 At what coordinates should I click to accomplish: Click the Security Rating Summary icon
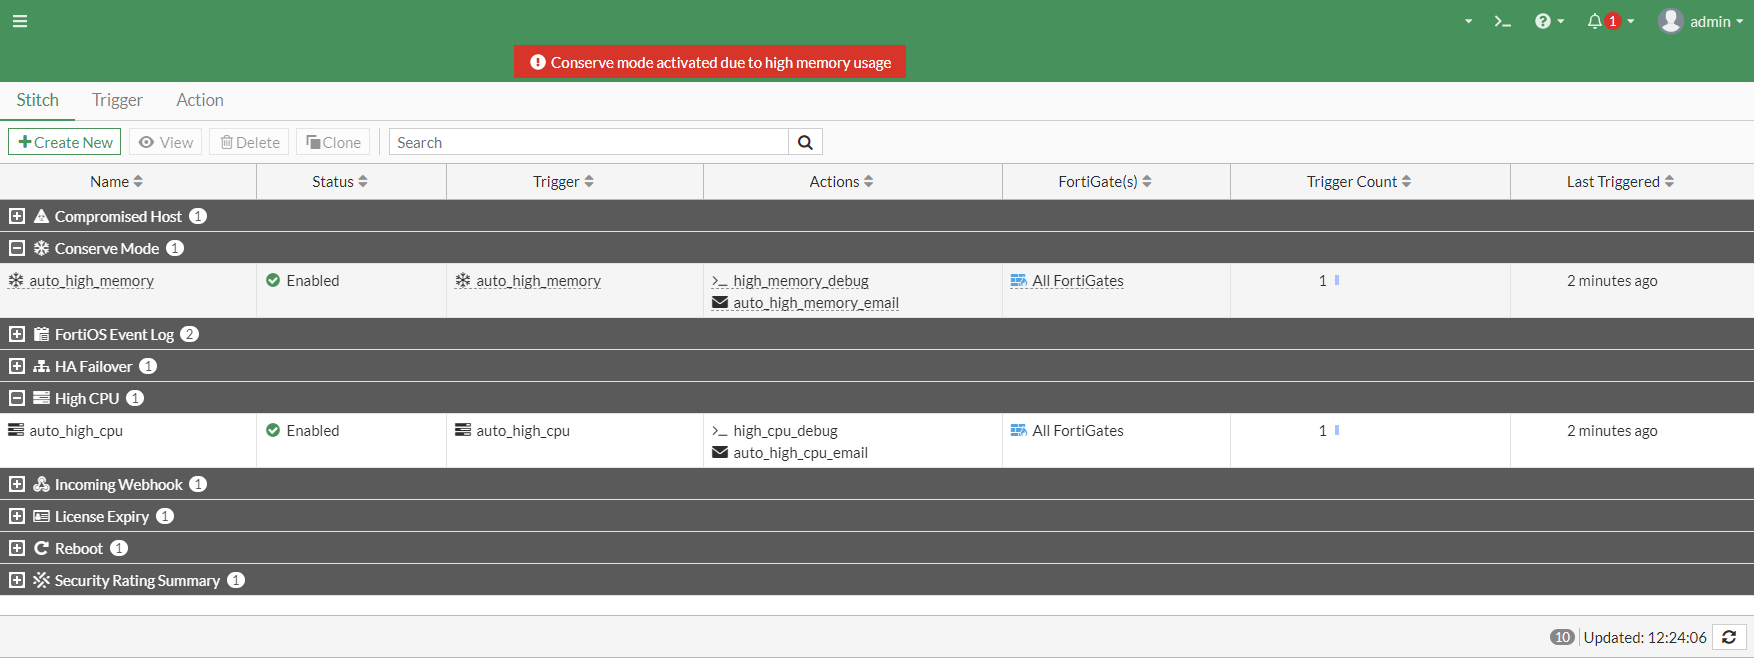[x=41, y=580]
